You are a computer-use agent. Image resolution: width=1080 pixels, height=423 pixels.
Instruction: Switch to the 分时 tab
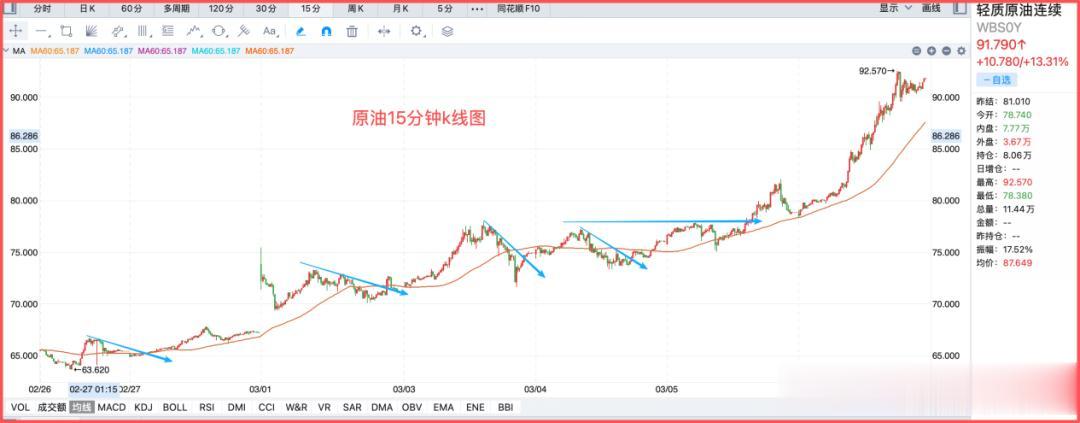point(42,9)
